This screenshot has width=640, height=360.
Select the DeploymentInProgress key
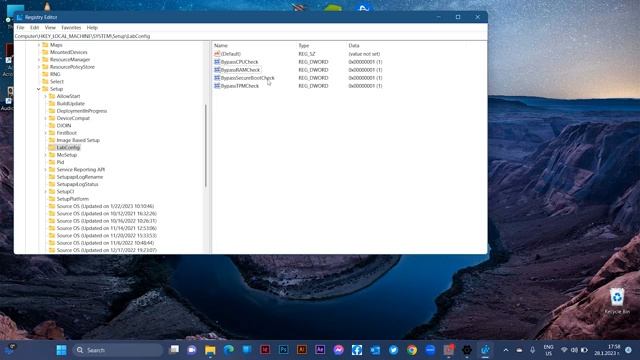(82, 111)
